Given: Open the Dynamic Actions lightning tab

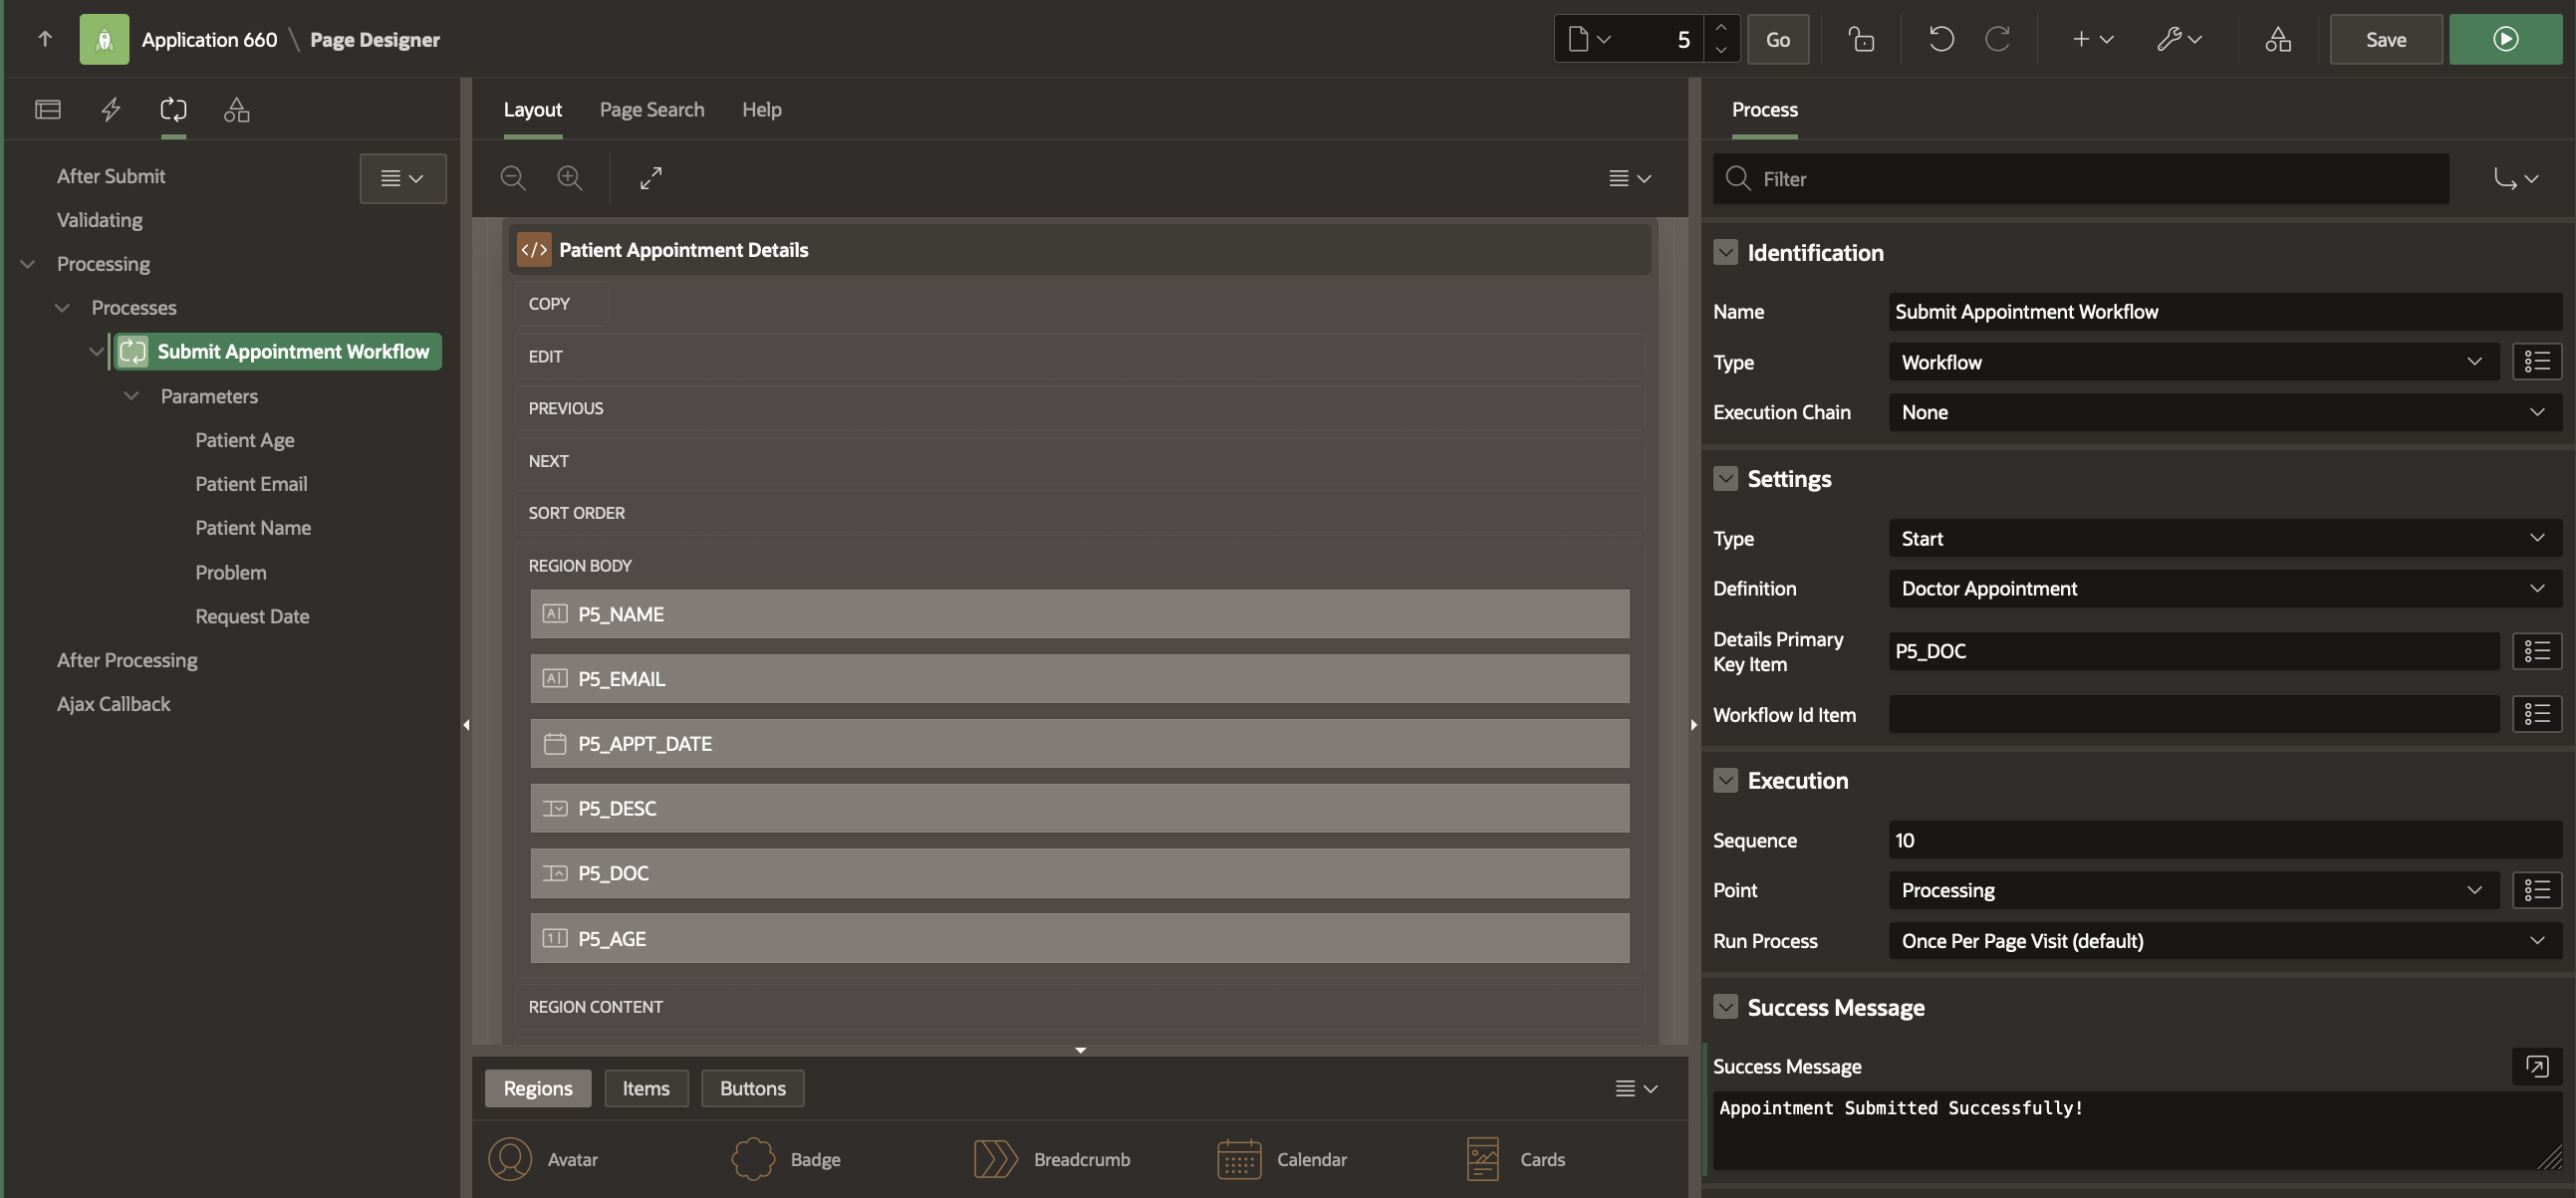Looking at the screenshot, I should (111, 109).
